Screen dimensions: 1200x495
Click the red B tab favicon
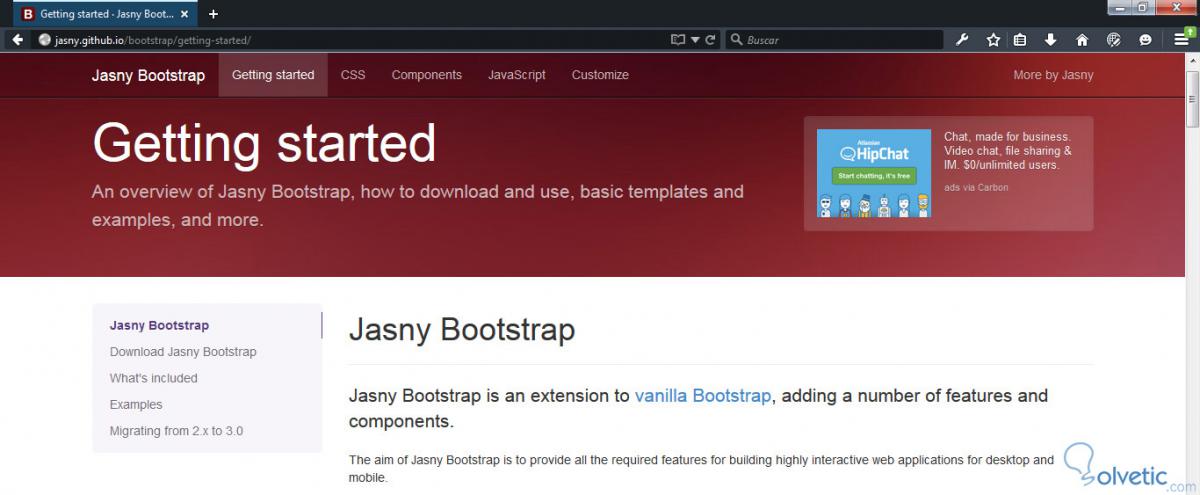pyautogui.click(x=27, y=14)
